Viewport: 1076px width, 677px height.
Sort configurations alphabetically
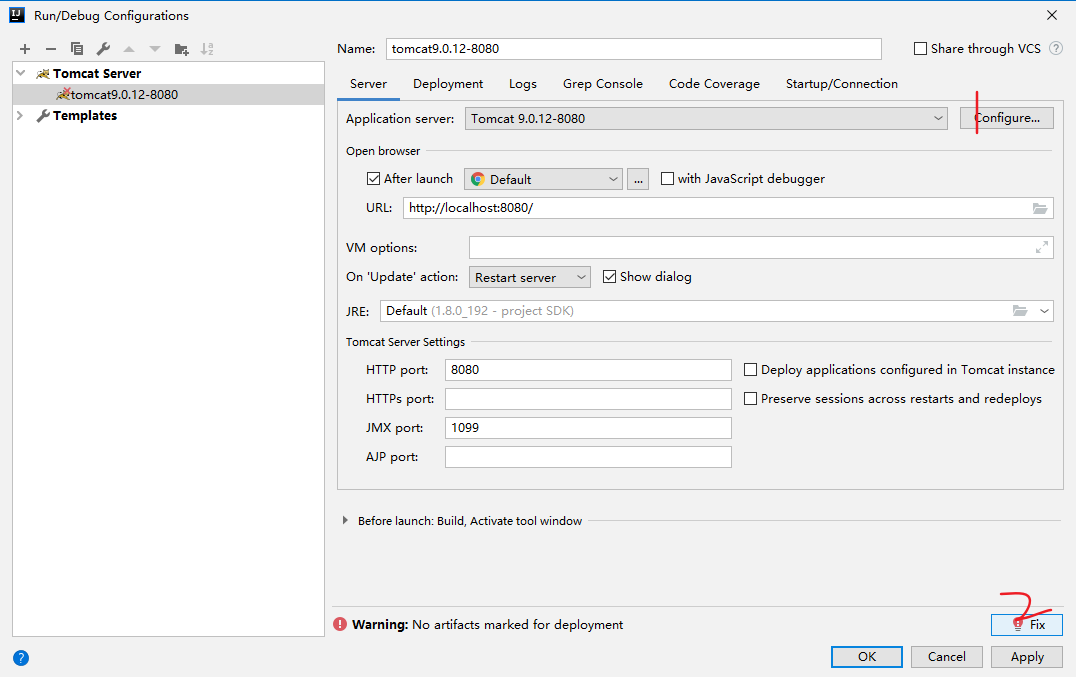(207, 49)
